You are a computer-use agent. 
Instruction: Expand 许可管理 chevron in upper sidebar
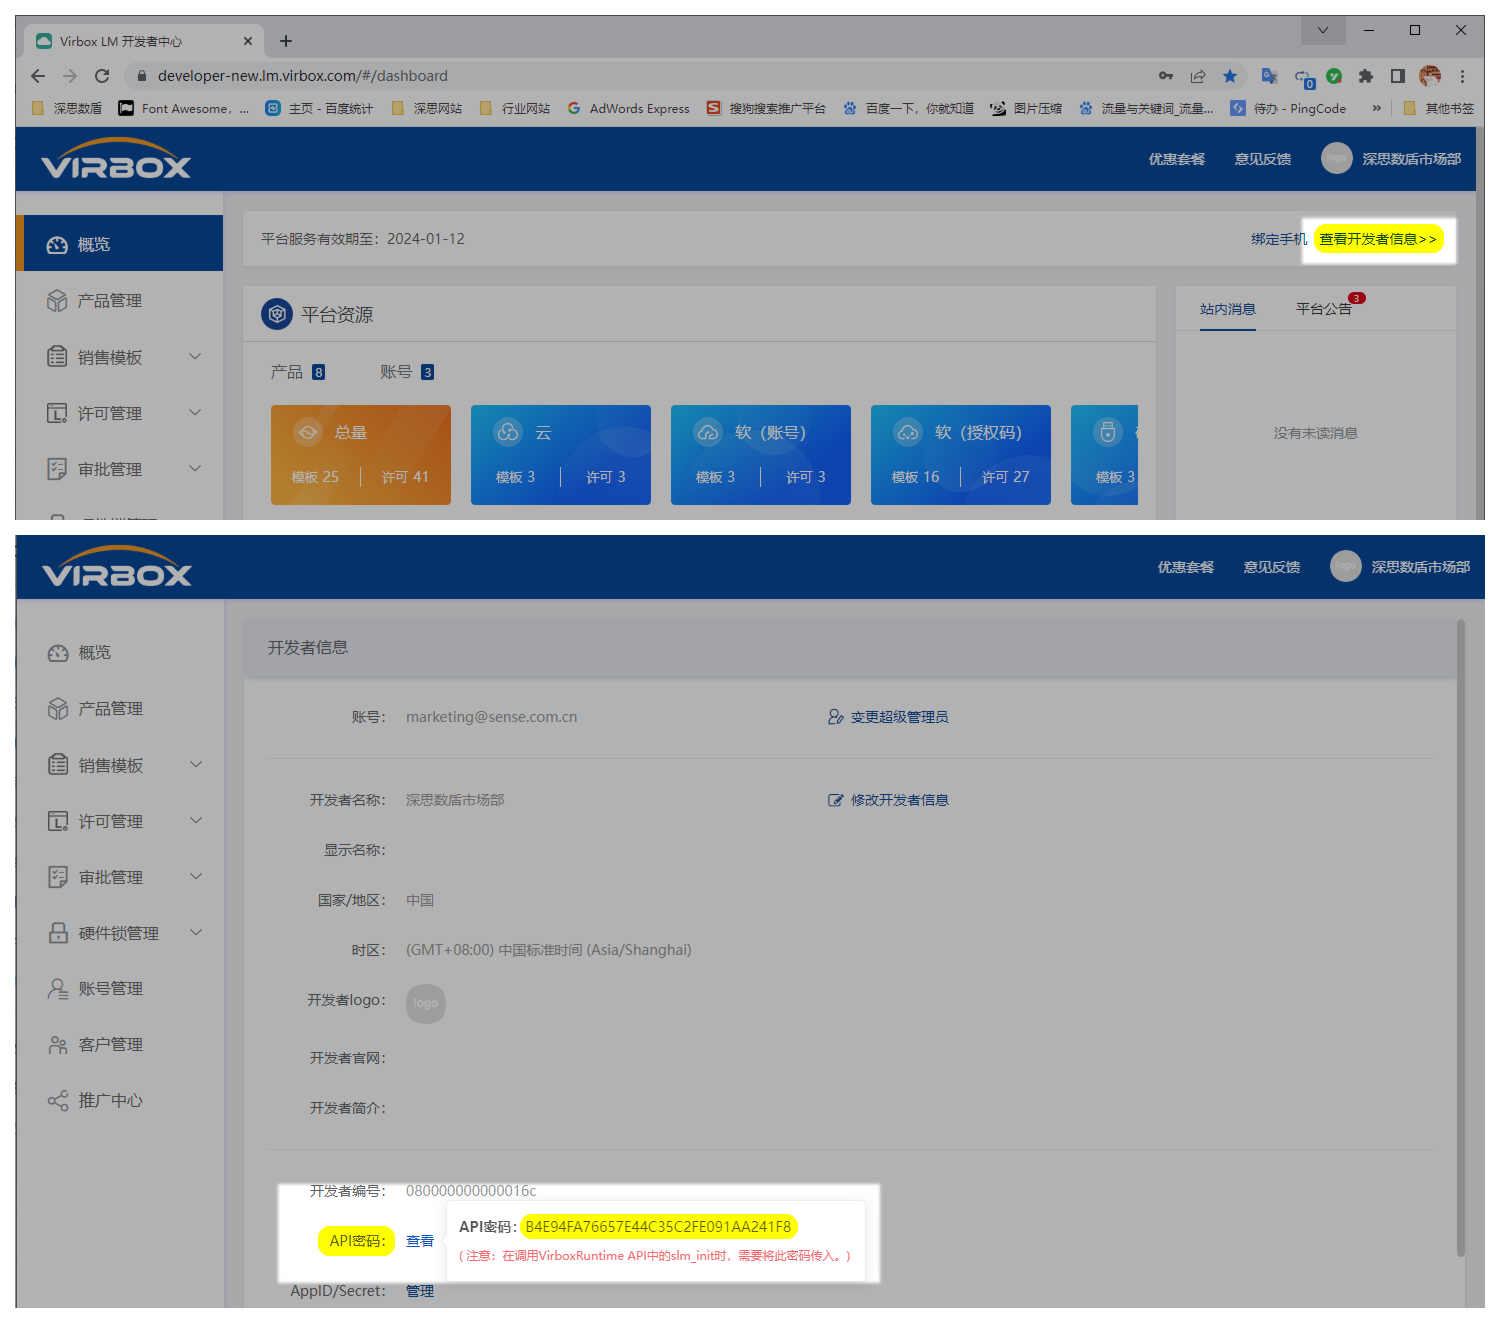(x=195, y=412)
